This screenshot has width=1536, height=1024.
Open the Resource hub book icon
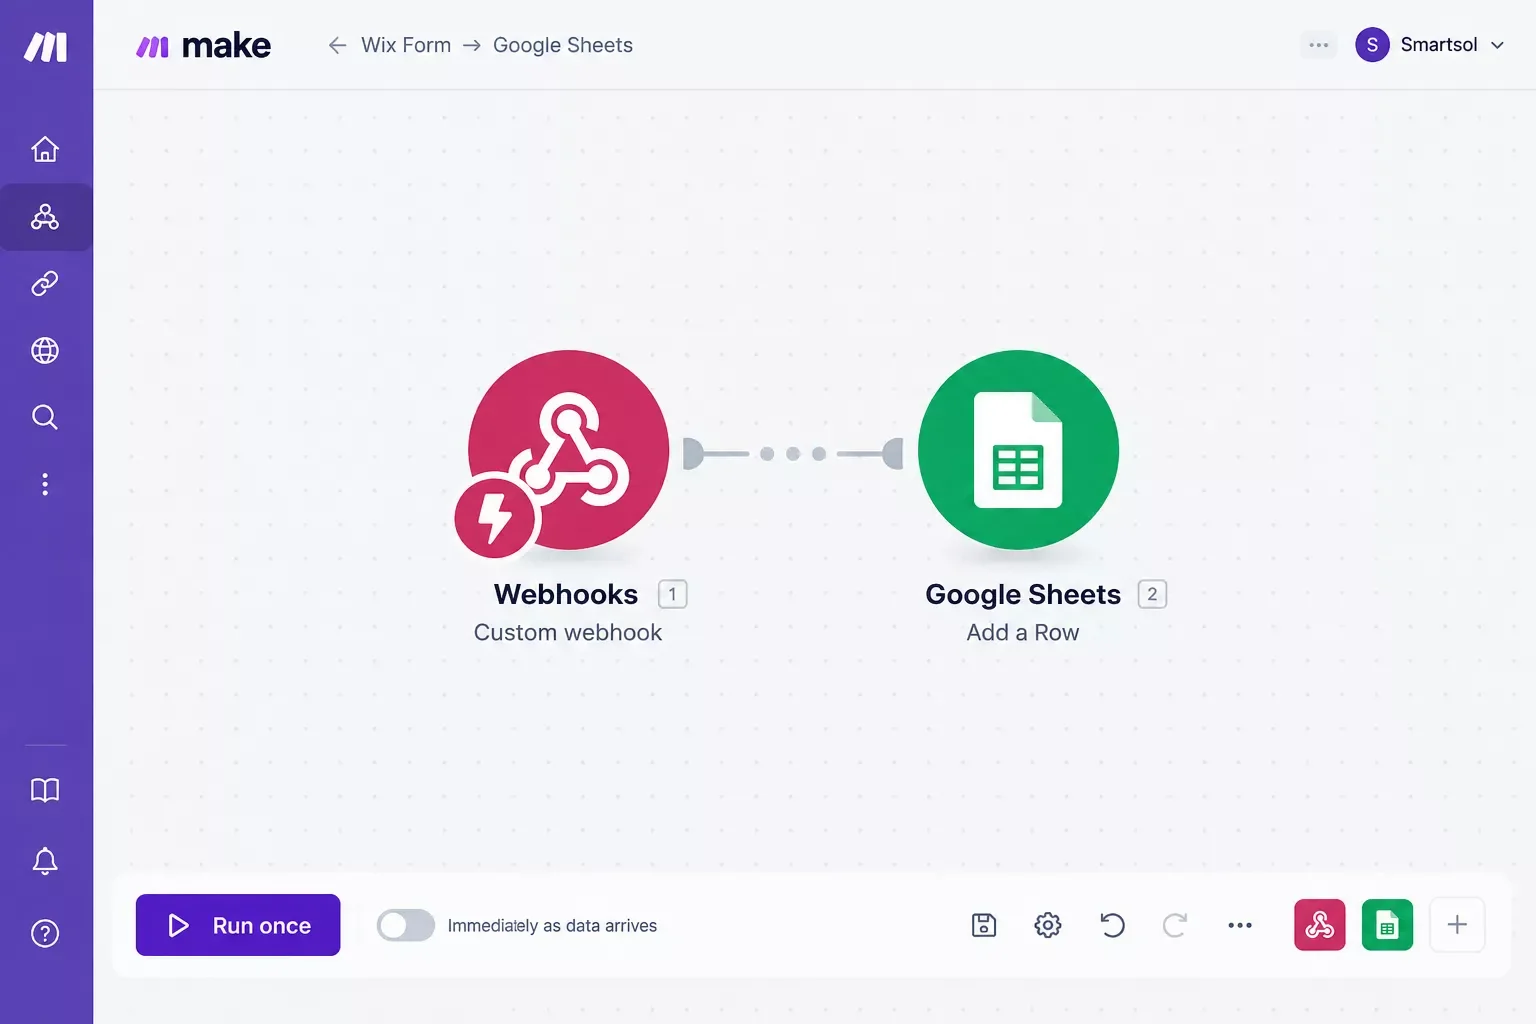click(x=45, y=790)
